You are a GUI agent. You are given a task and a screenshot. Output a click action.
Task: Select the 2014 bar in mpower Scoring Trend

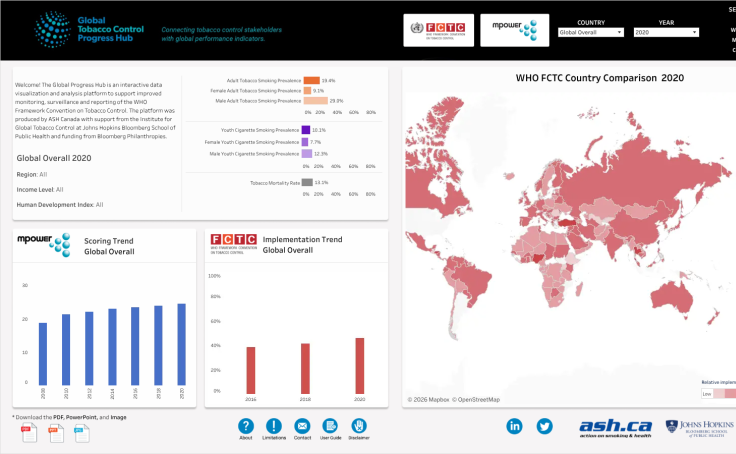pyautogui.click(x=112, y=347)
